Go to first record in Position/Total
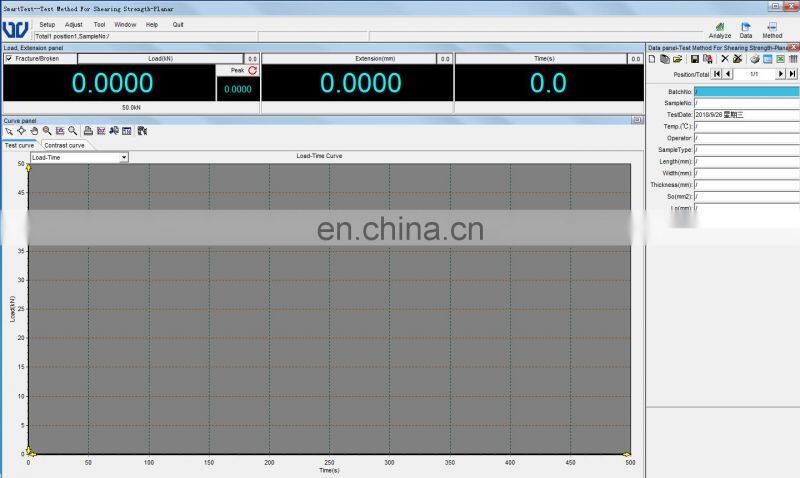This screenshot has width=800, height=478. click(717, 74)
